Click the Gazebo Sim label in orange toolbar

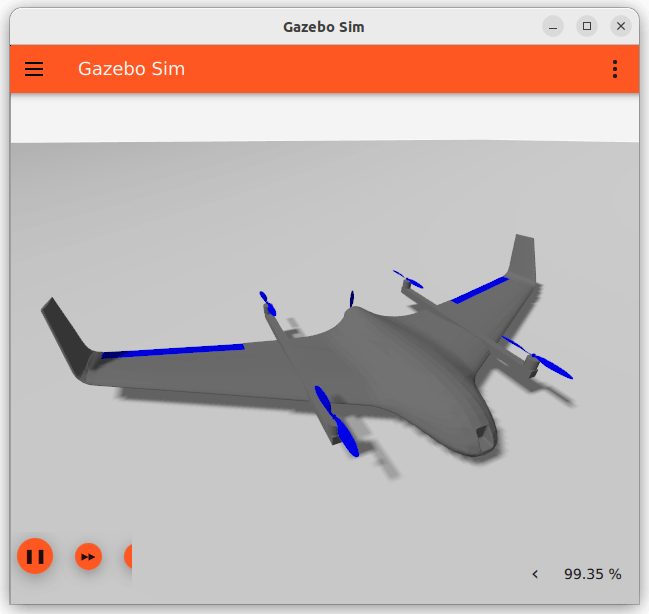pos(131,69)
